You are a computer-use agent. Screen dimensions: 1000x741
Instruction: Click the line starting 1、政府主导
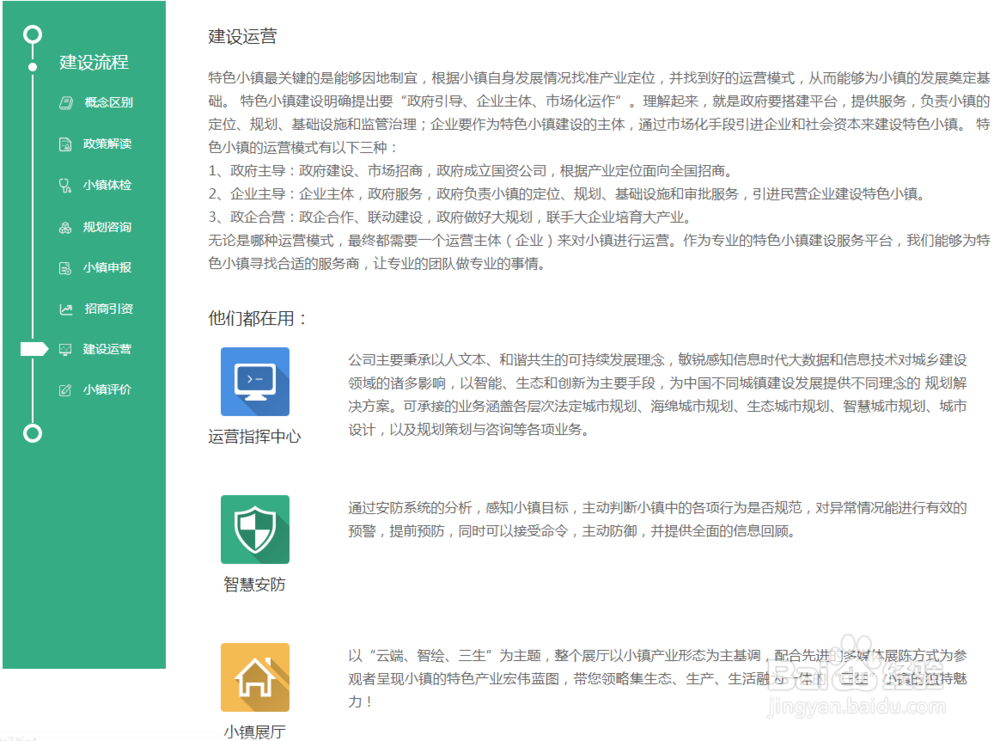click(x=471, y=171)
